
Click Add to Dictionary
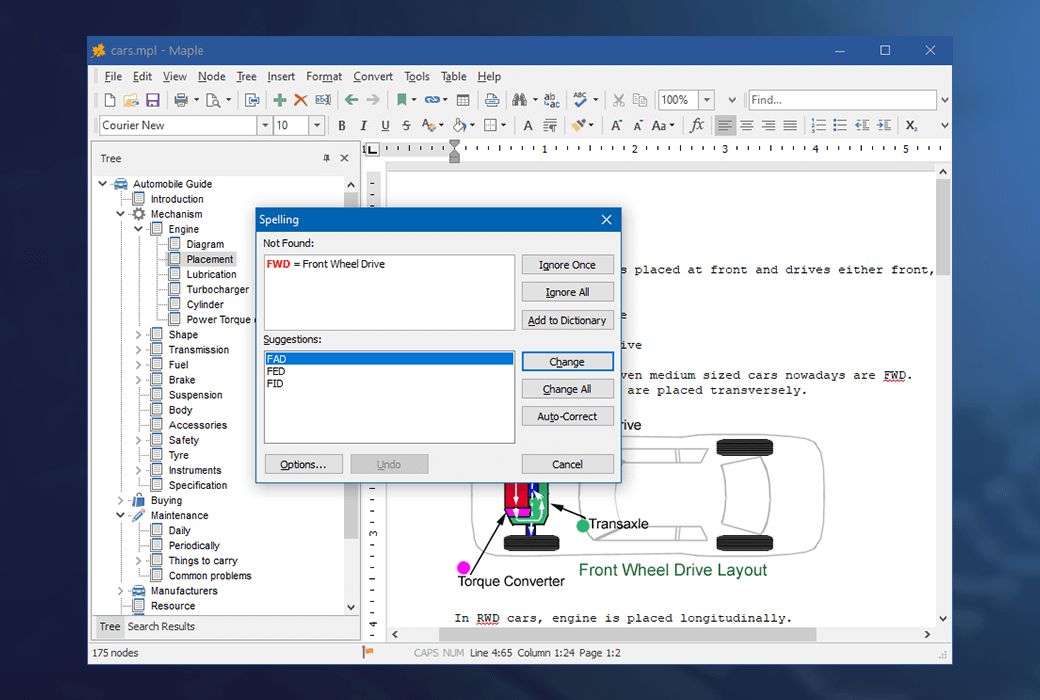[x=567, y=320]
